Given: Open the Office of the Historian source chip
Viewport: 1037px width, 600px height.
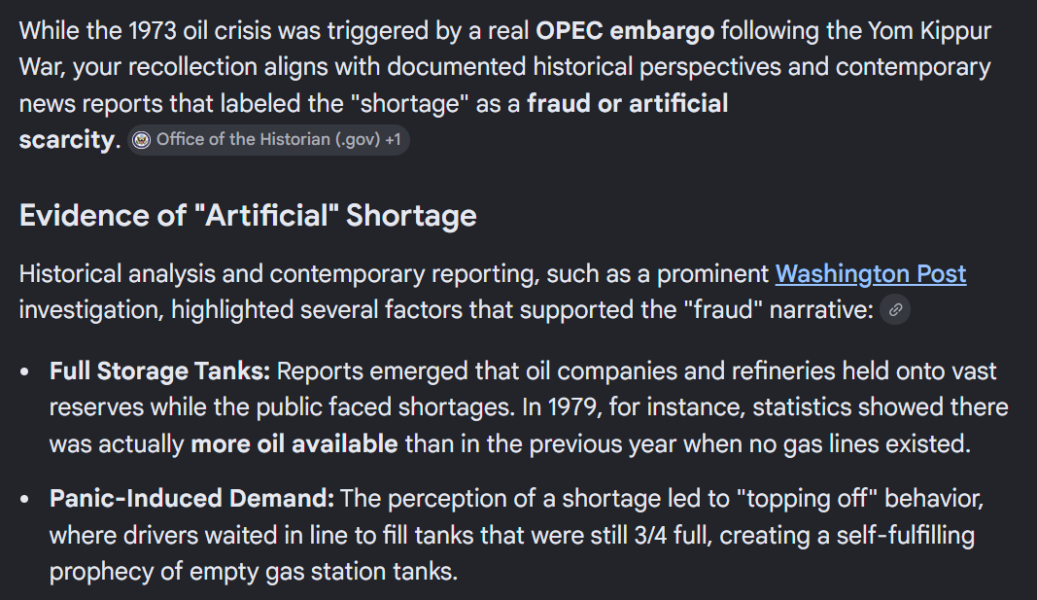Looking at the screenshot, I should click(269, 140).
